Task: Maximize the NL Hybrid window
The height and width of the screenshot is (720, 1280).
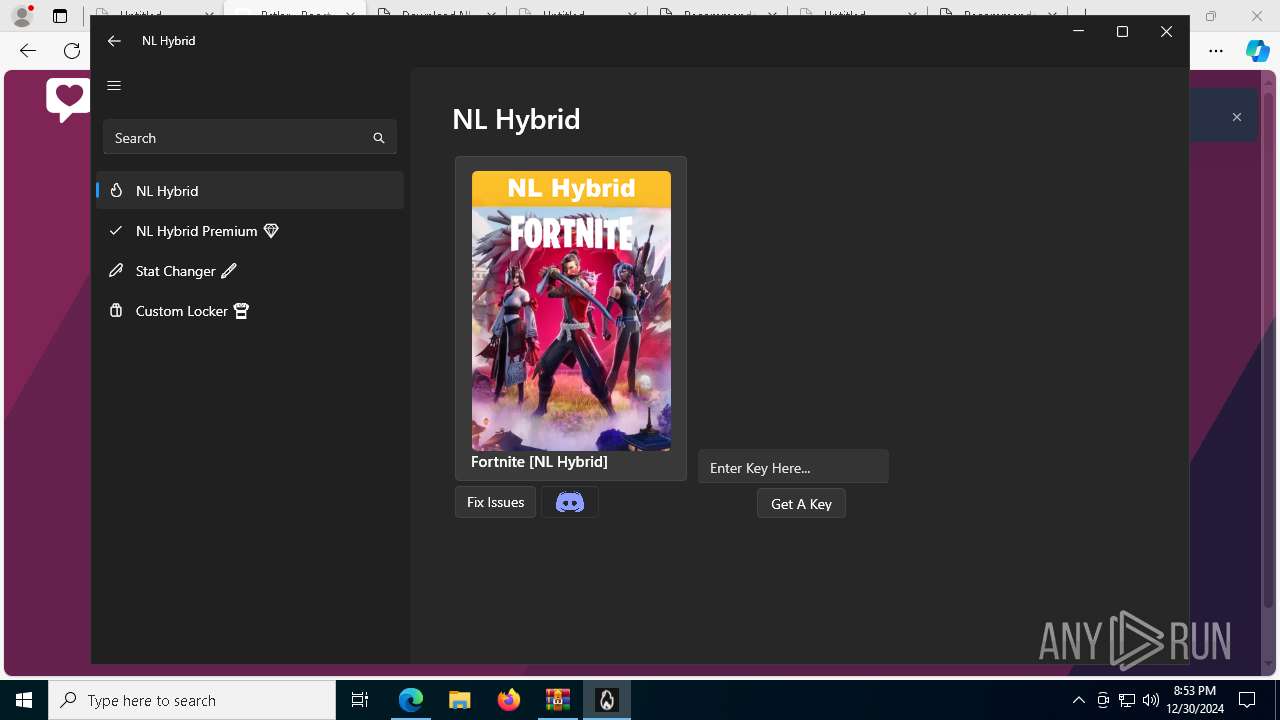Action: 1122,32
